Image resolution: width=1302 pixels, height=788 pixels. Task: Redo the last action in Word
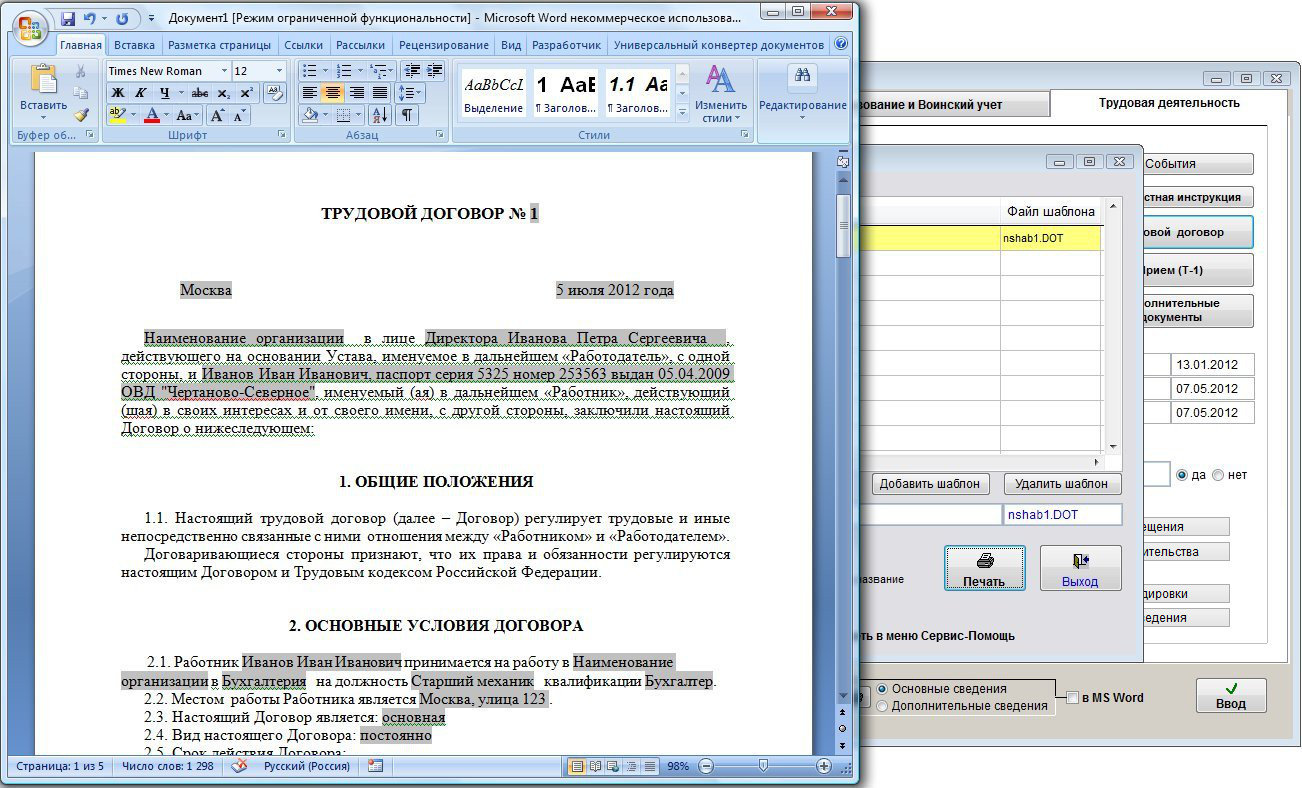(122, 19)
